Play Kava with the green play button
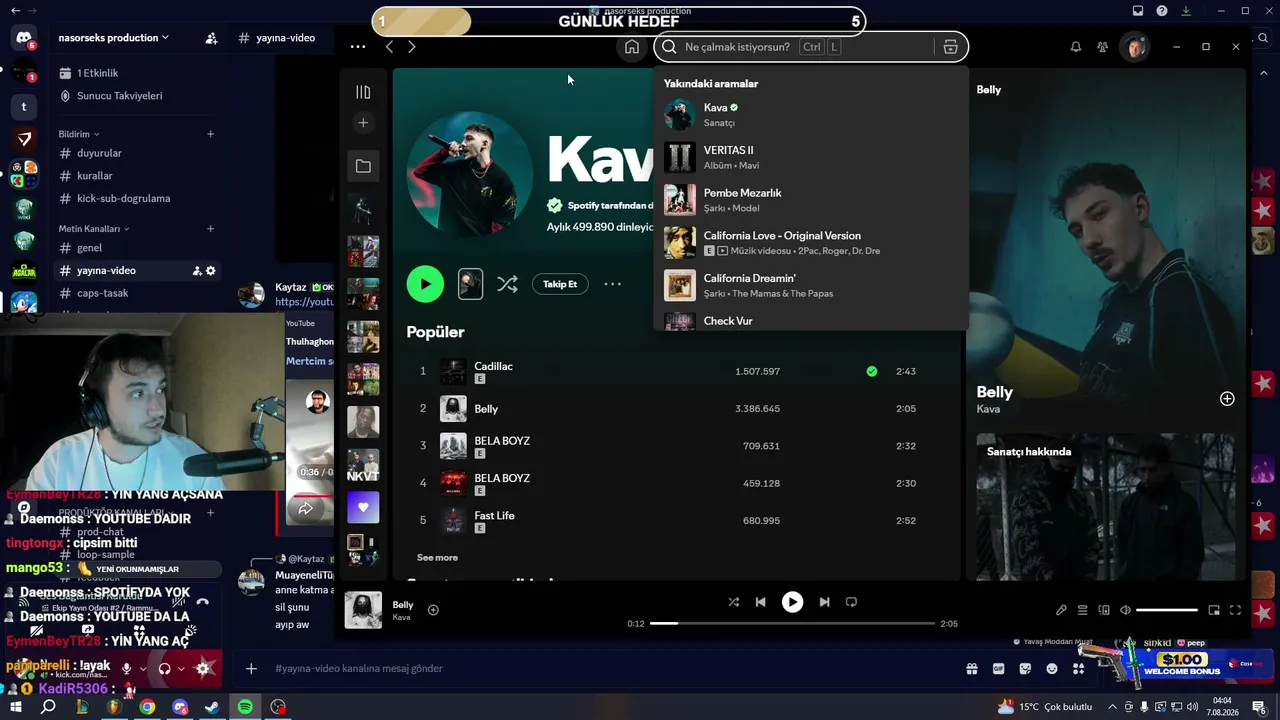 tap(425, 284)
